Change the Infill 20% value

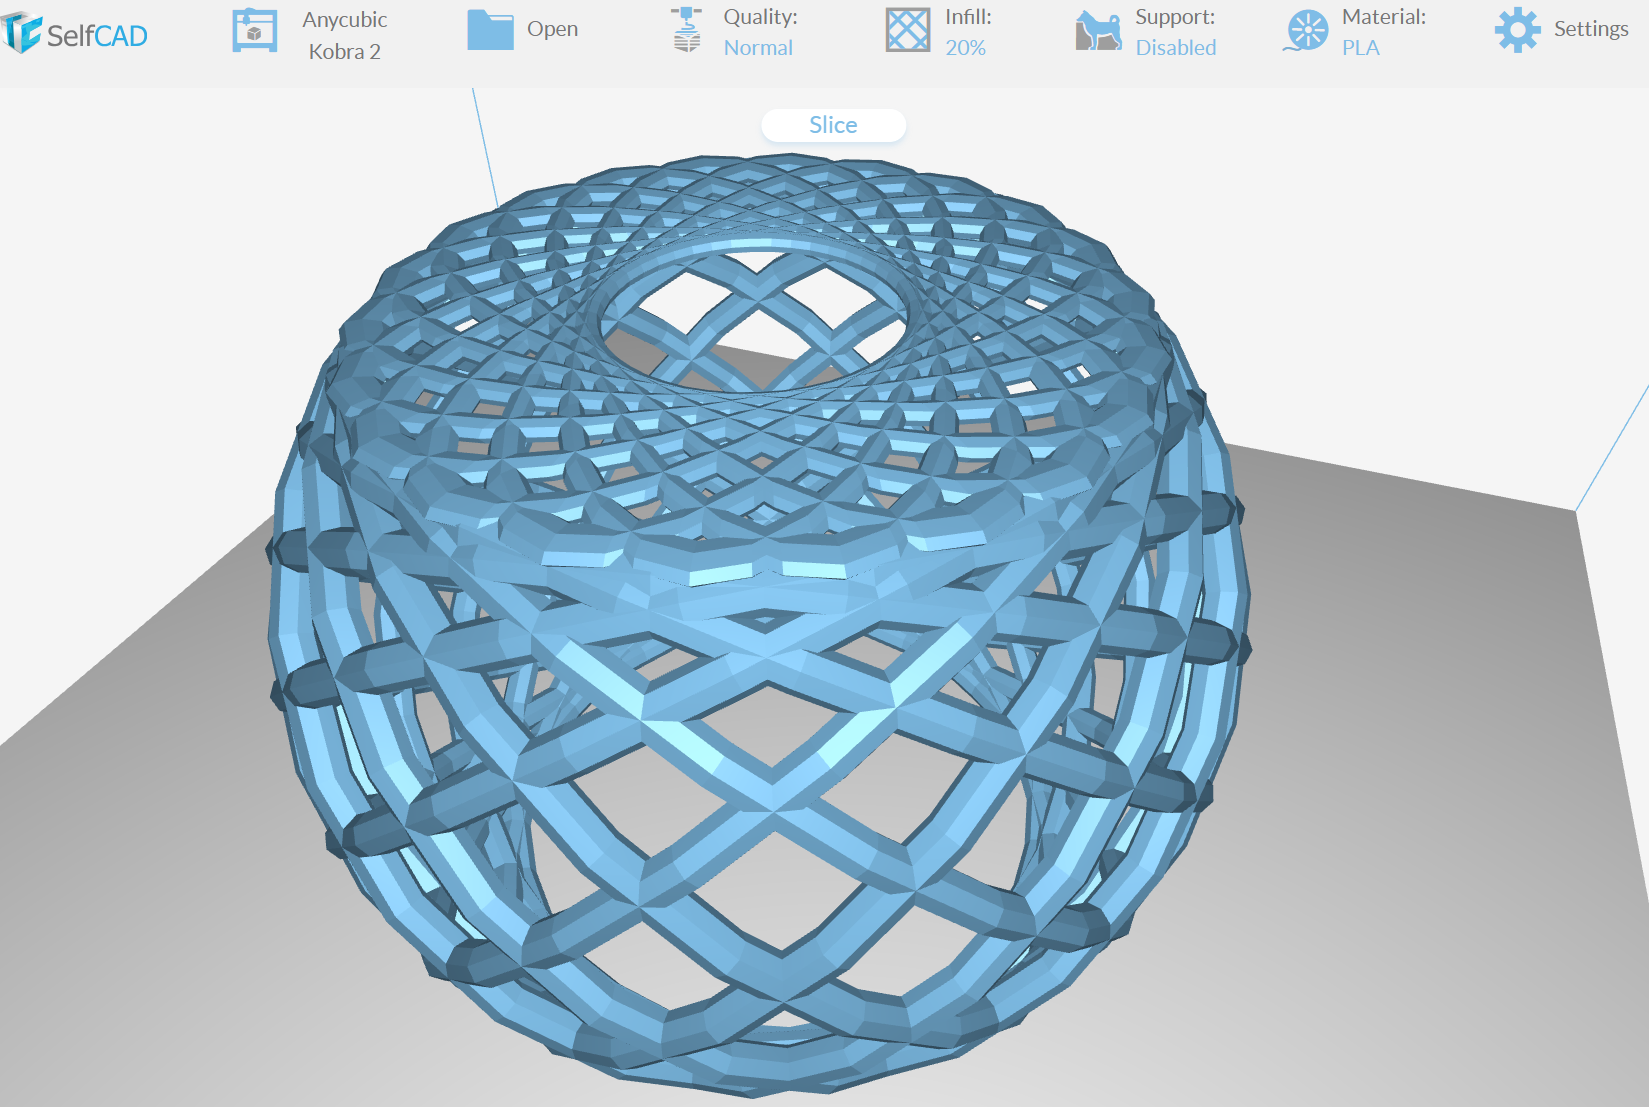click(965, 48)
